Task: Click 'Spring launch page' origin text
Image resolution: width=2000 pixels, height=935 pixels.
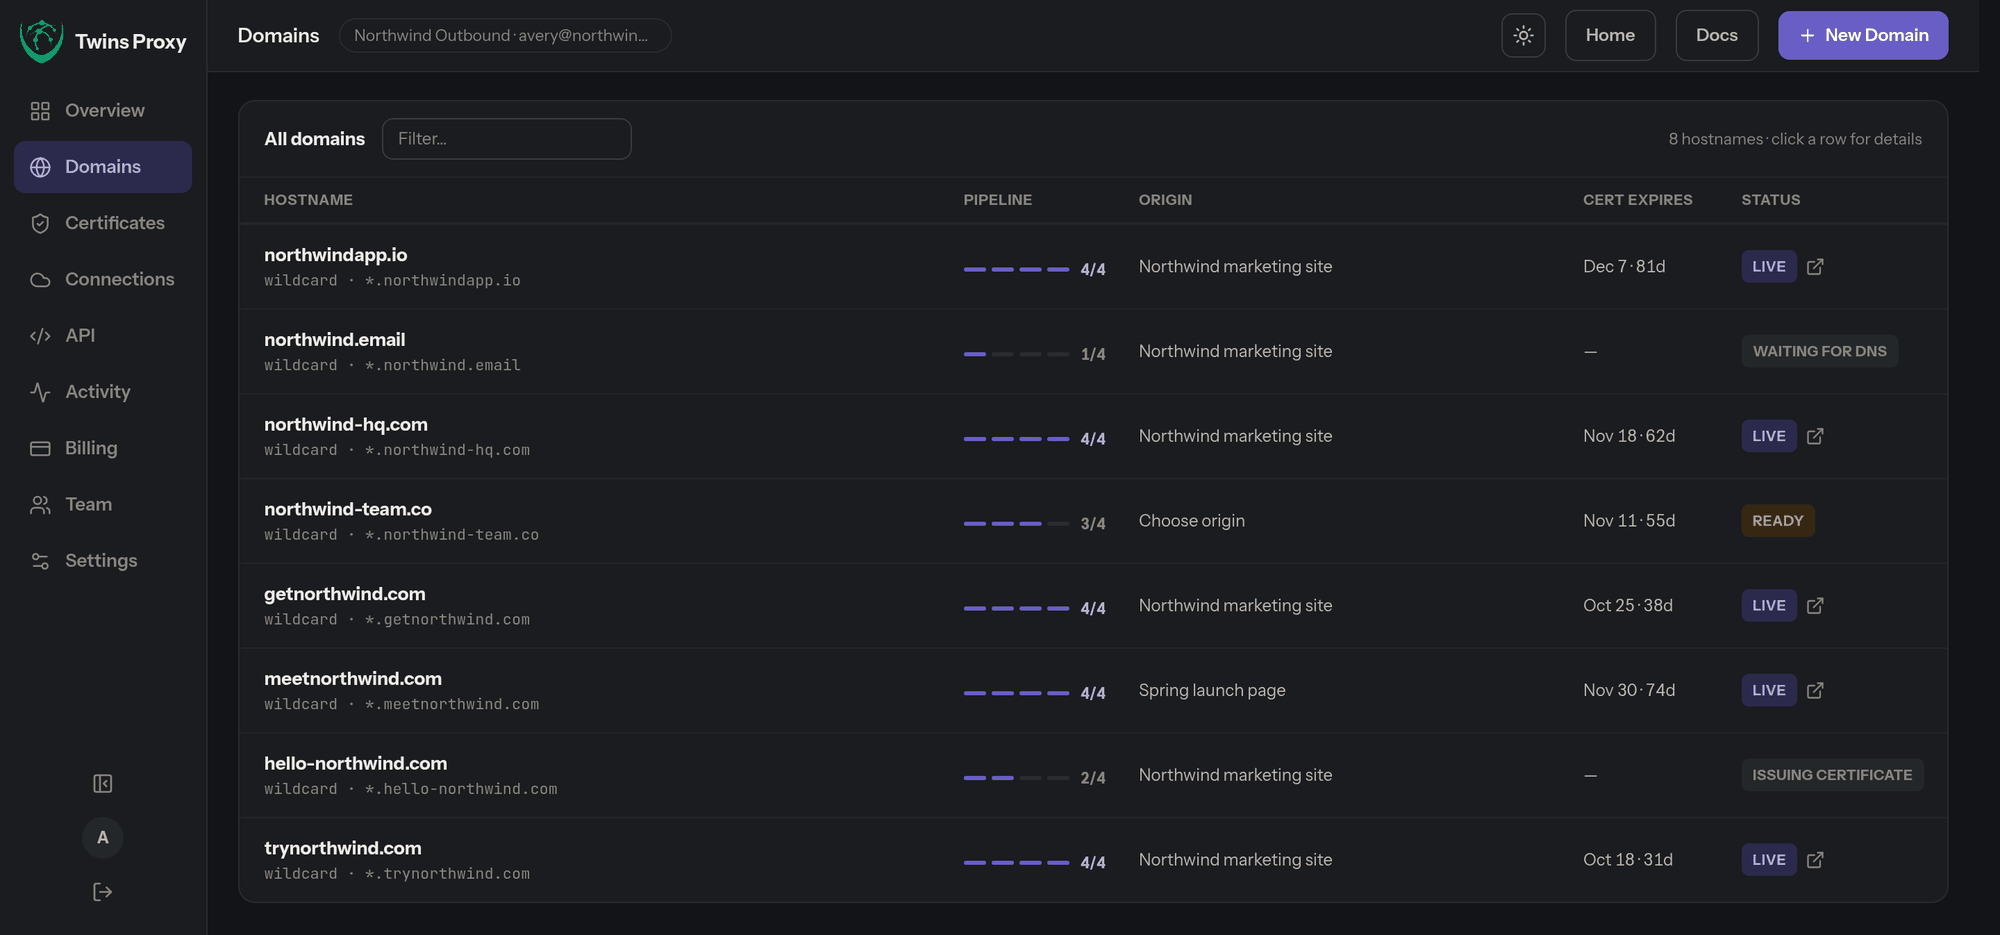Action: pos(1211,690)
